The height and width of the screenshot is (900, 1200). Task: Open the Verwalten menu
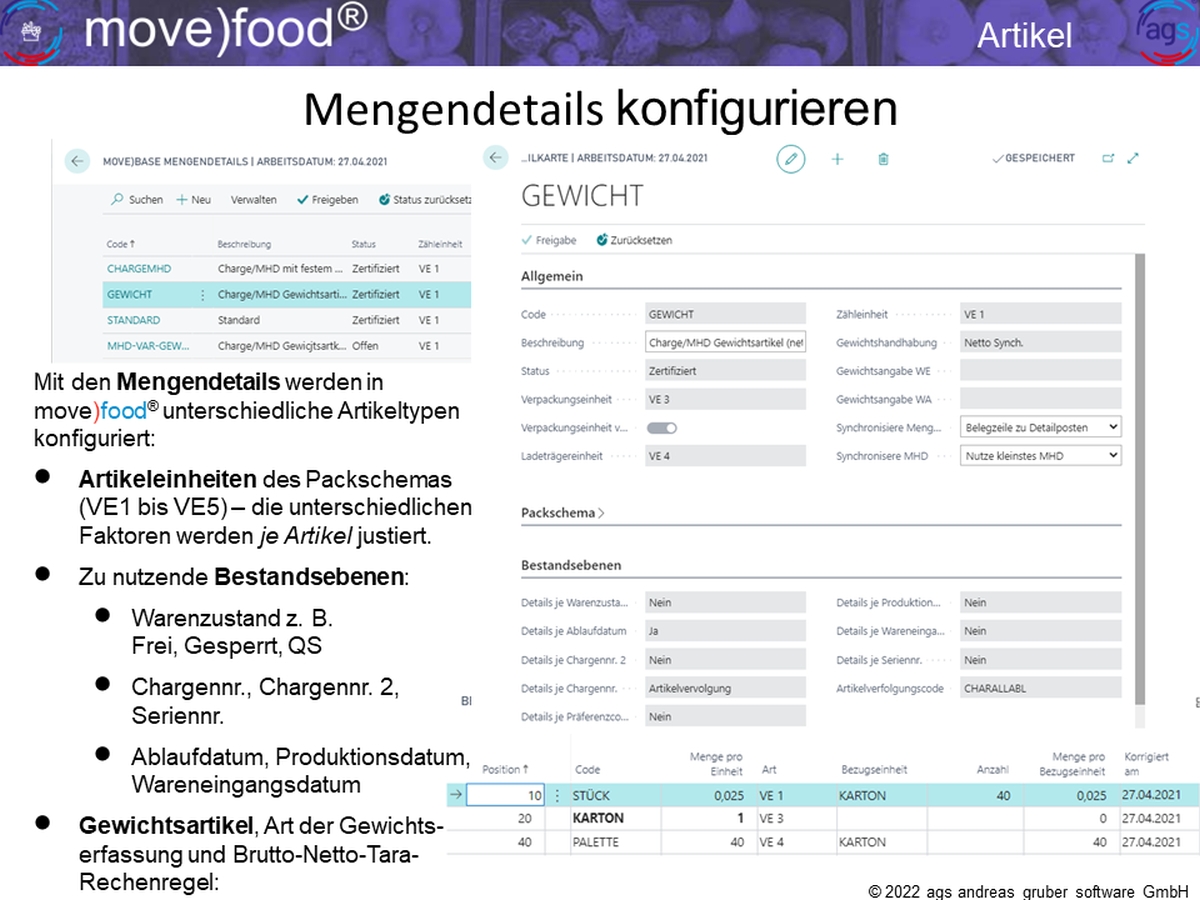(254, 200)
